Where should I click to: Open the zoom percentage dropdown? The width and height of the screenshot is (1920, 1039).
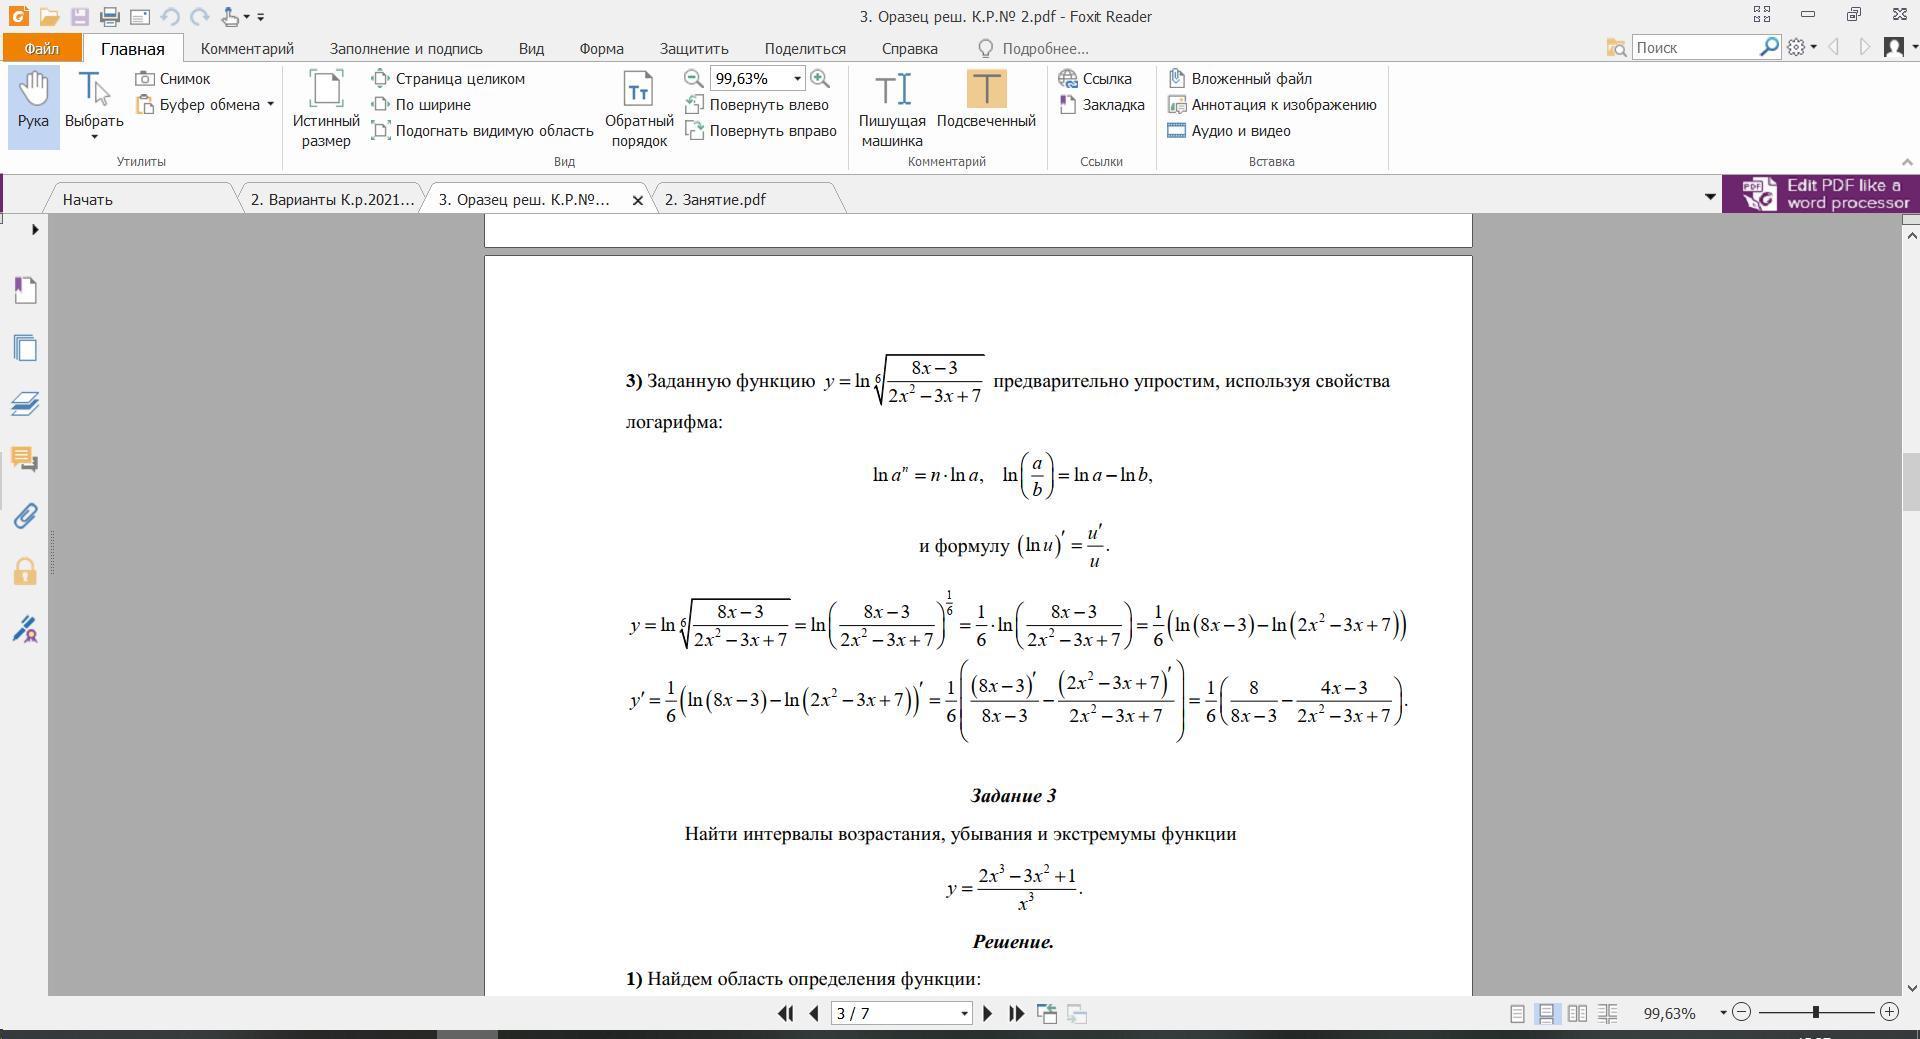click(797, 79)
